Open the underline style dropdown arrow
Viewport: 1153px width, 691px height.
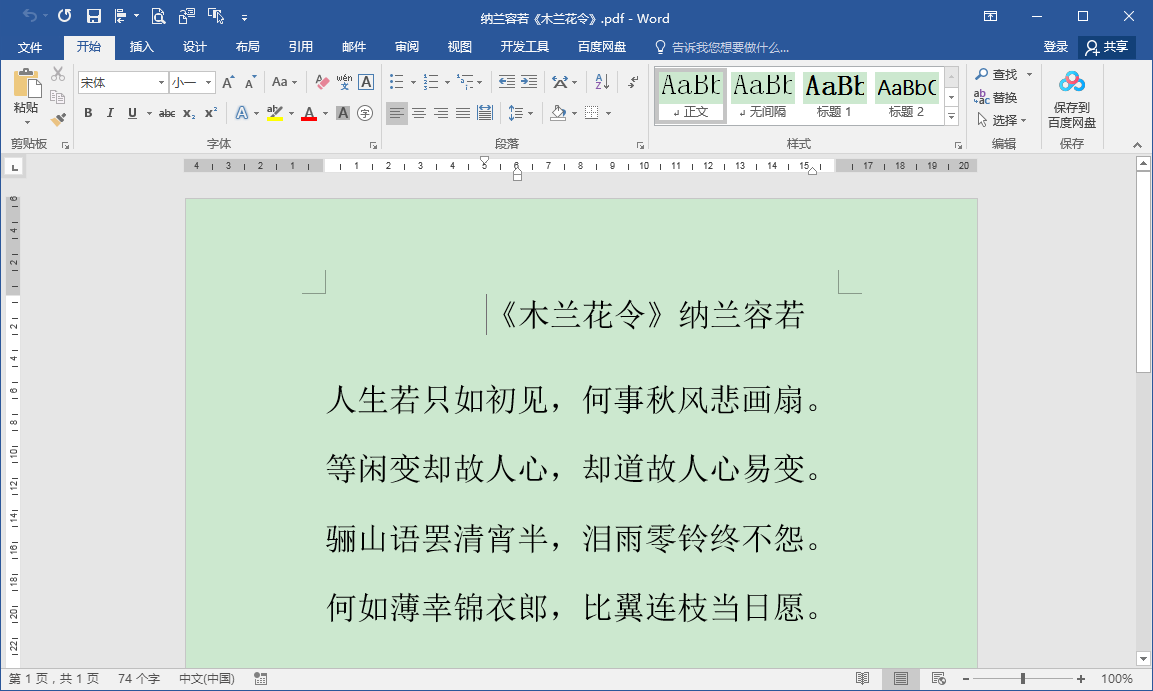149,113
